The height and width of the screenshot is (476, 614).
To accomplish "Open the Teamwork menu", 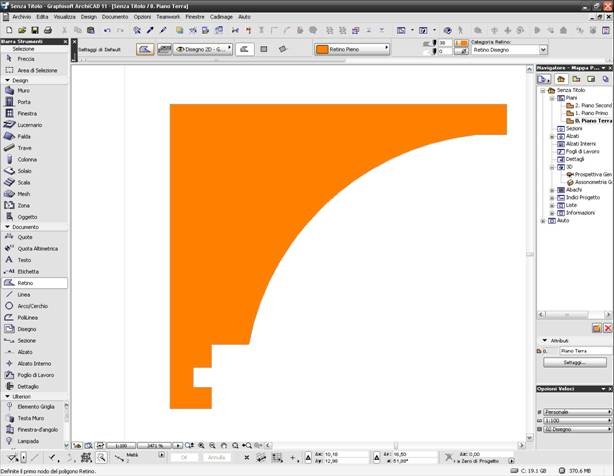I will click(x=169, y=17).
